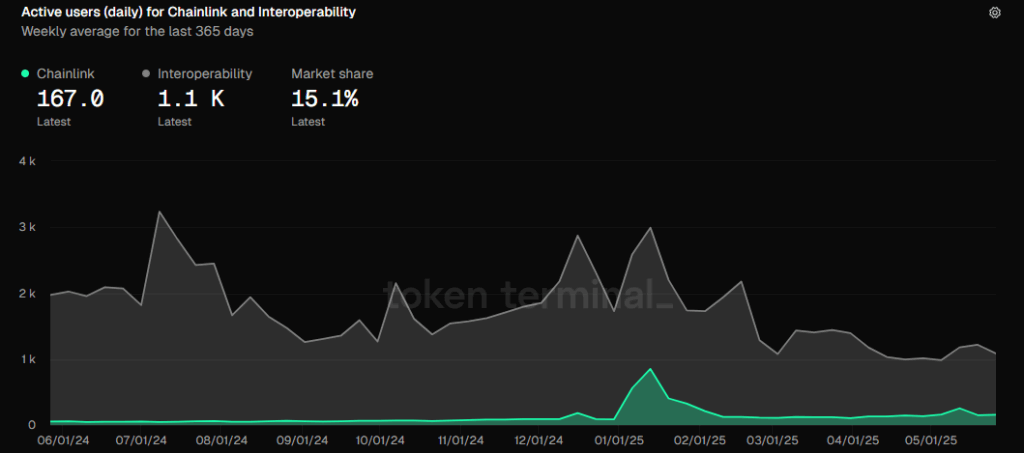Click the green Chainlink peak in January 2025
Screen dimensions: 1024x453
pos(650,369)
